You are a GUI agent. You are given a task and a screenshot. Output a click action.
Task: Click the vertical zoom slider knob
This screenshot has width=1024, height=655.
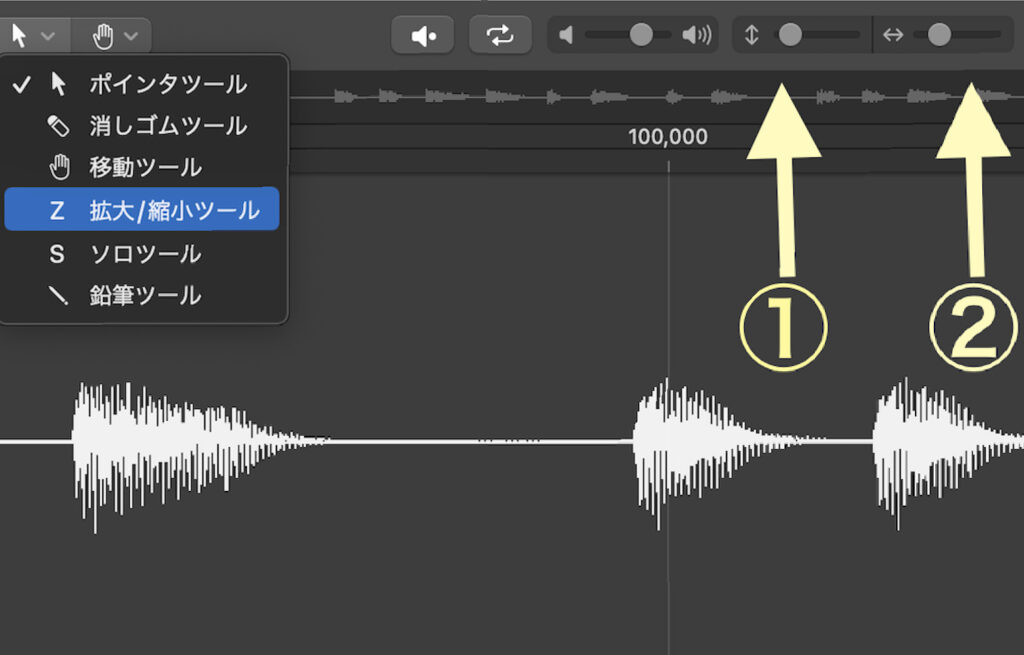(x=790, y=36)
